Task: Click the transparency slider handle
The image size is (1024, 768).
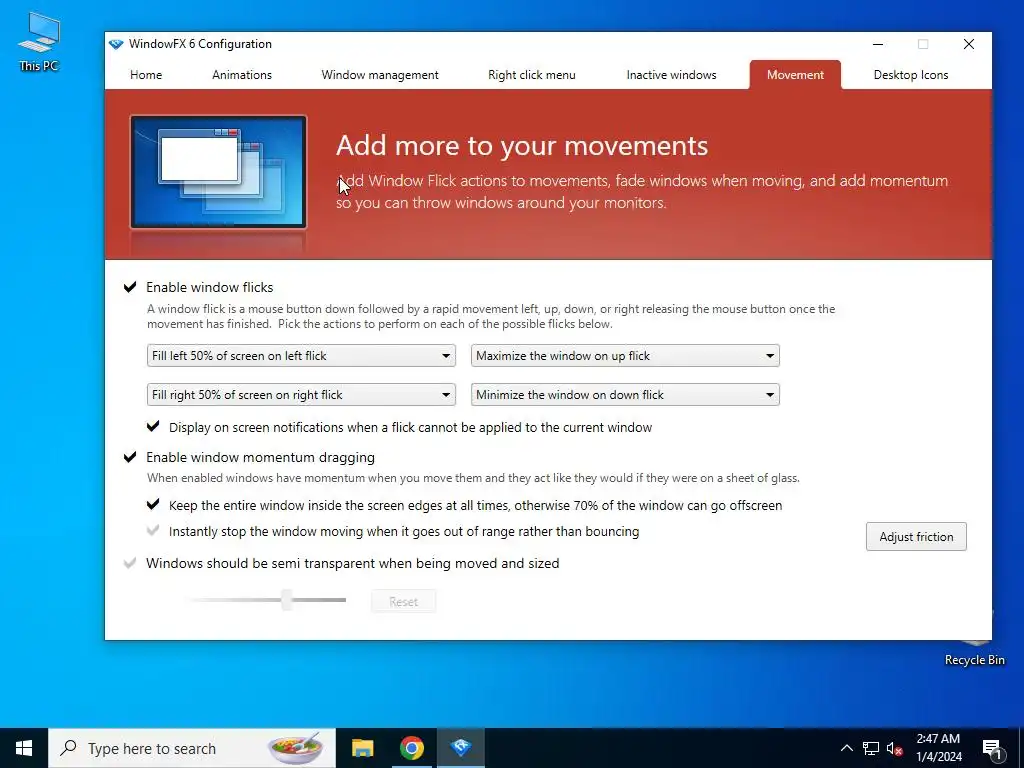Action: [x=286, y=600]
